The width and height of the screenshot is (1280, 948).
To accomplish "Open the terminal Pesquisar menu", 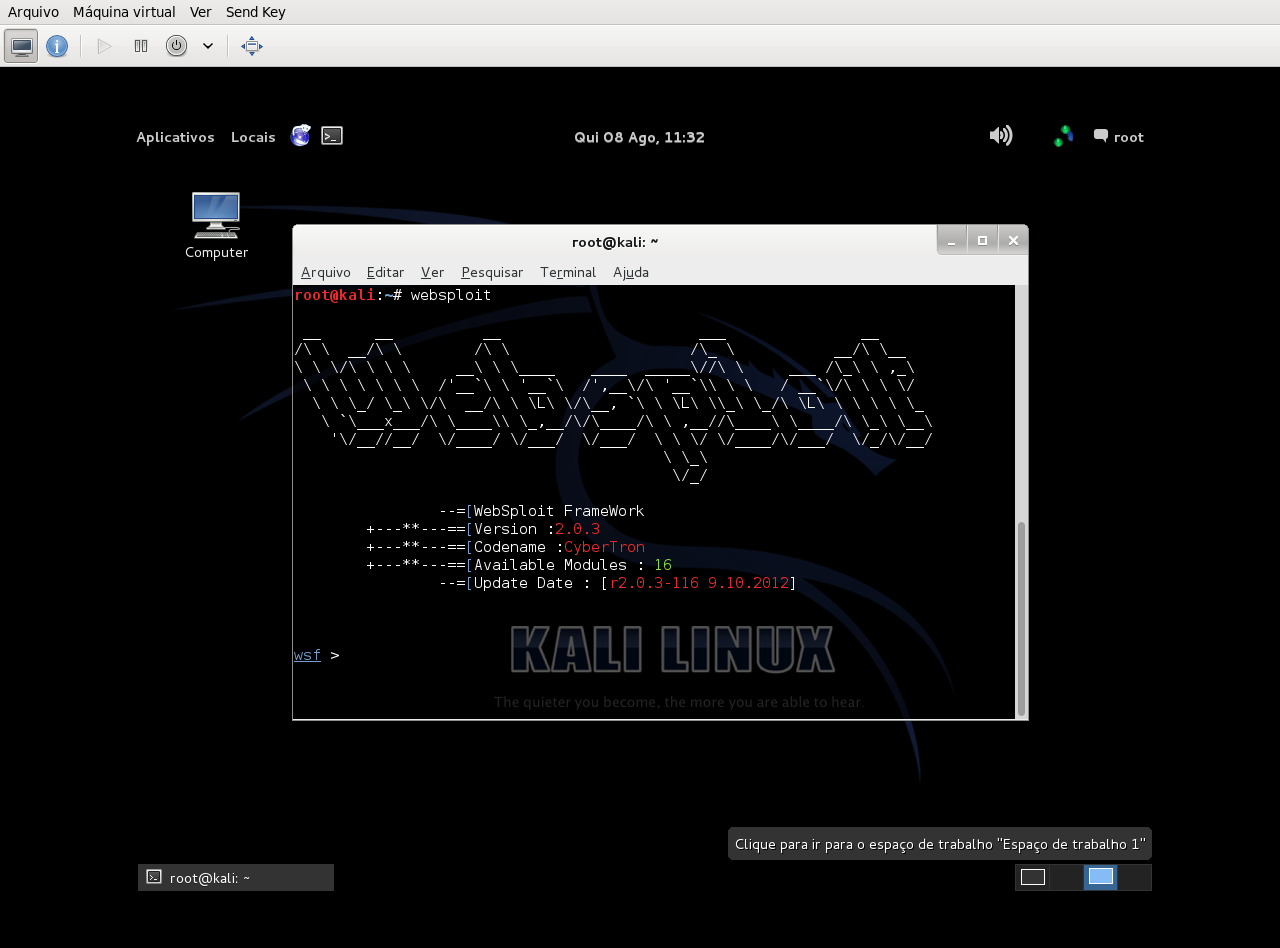I will coord(492,272).
